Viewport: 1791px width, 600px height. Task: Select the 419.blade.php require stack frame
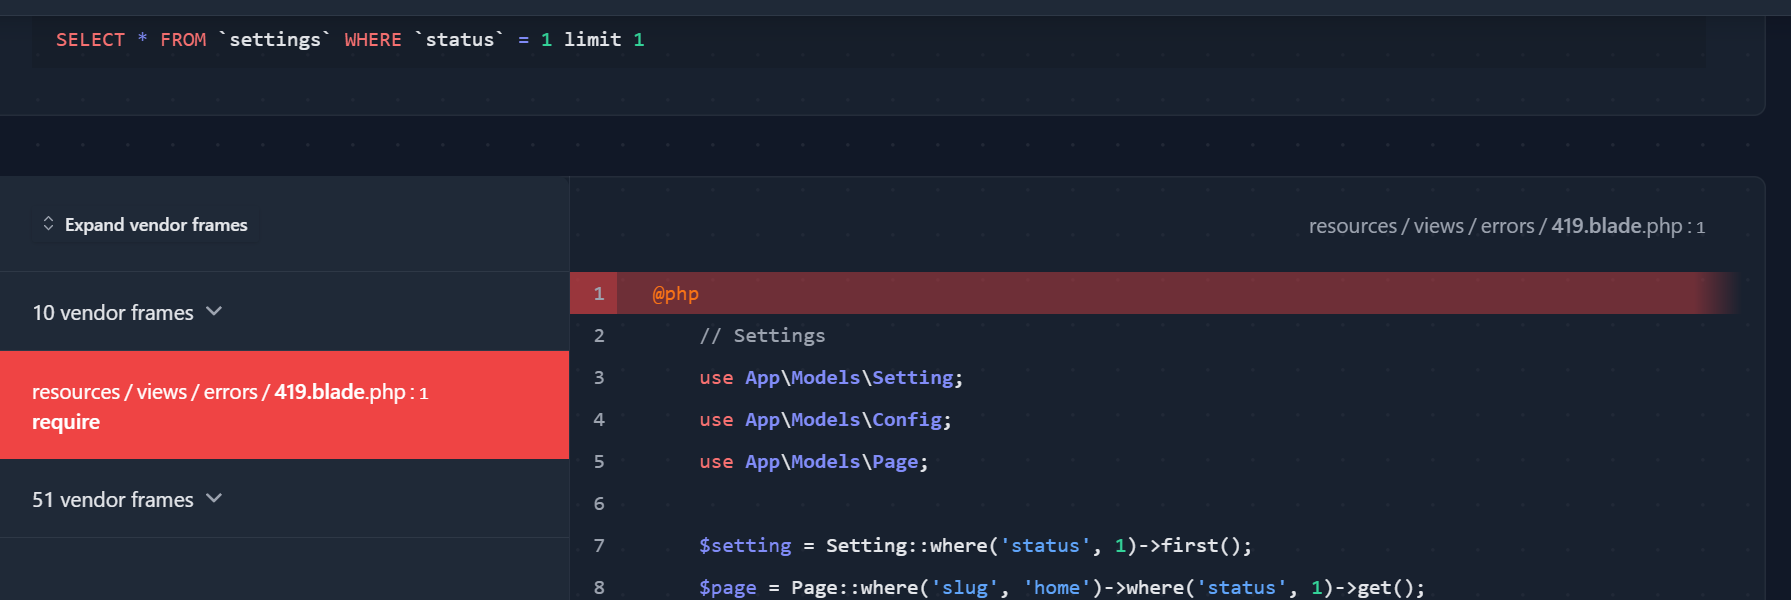coord(284,405)
